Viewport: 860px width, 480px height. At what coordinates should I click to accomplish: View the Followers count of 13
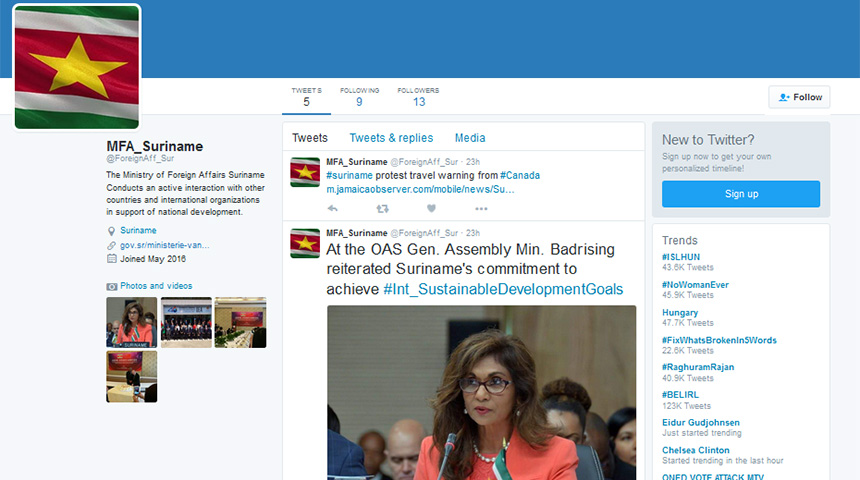(418, 97)
